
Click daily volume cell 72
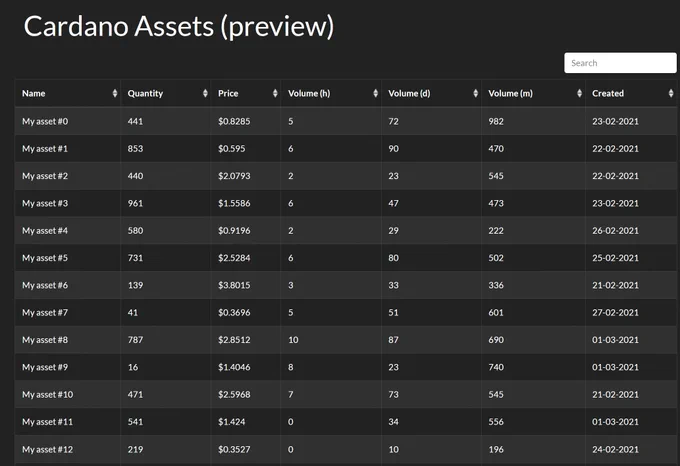tap(393, 121)
